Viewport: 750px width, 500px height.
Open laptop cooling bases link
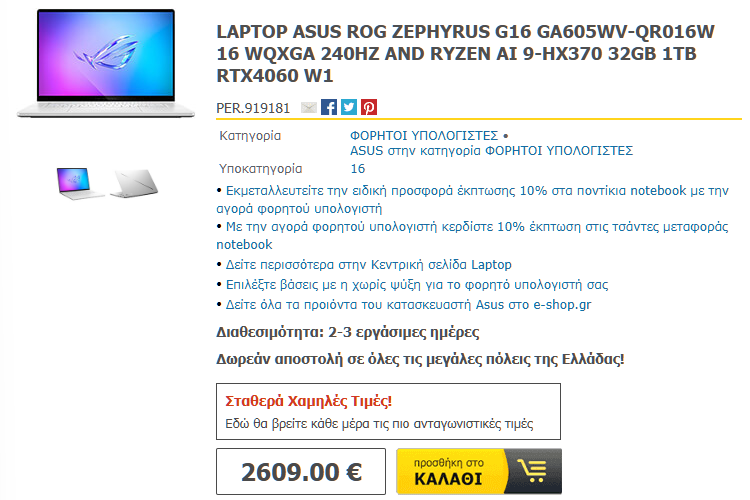click(x=417, y=285)
